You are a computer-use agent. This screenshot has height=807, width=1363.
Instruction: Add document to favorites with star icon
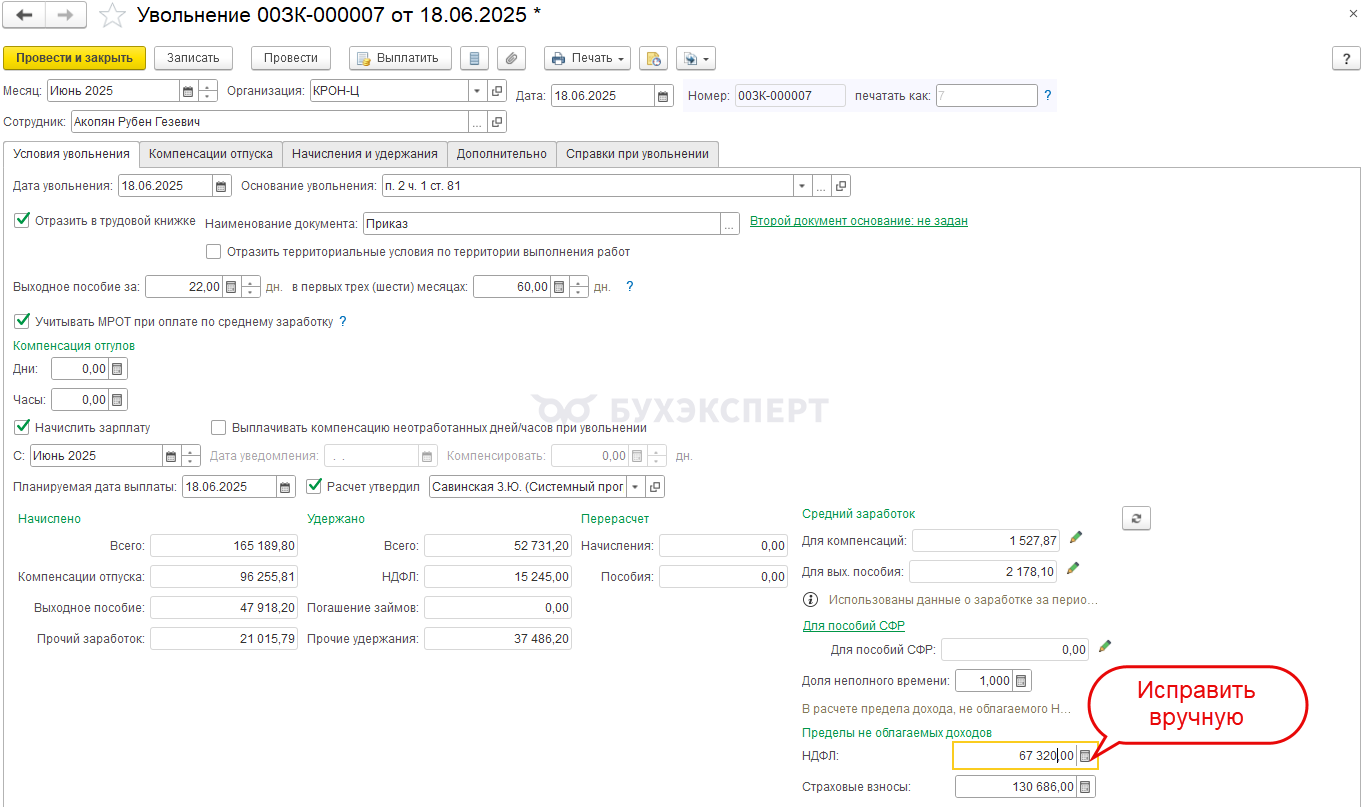[112, 15]
